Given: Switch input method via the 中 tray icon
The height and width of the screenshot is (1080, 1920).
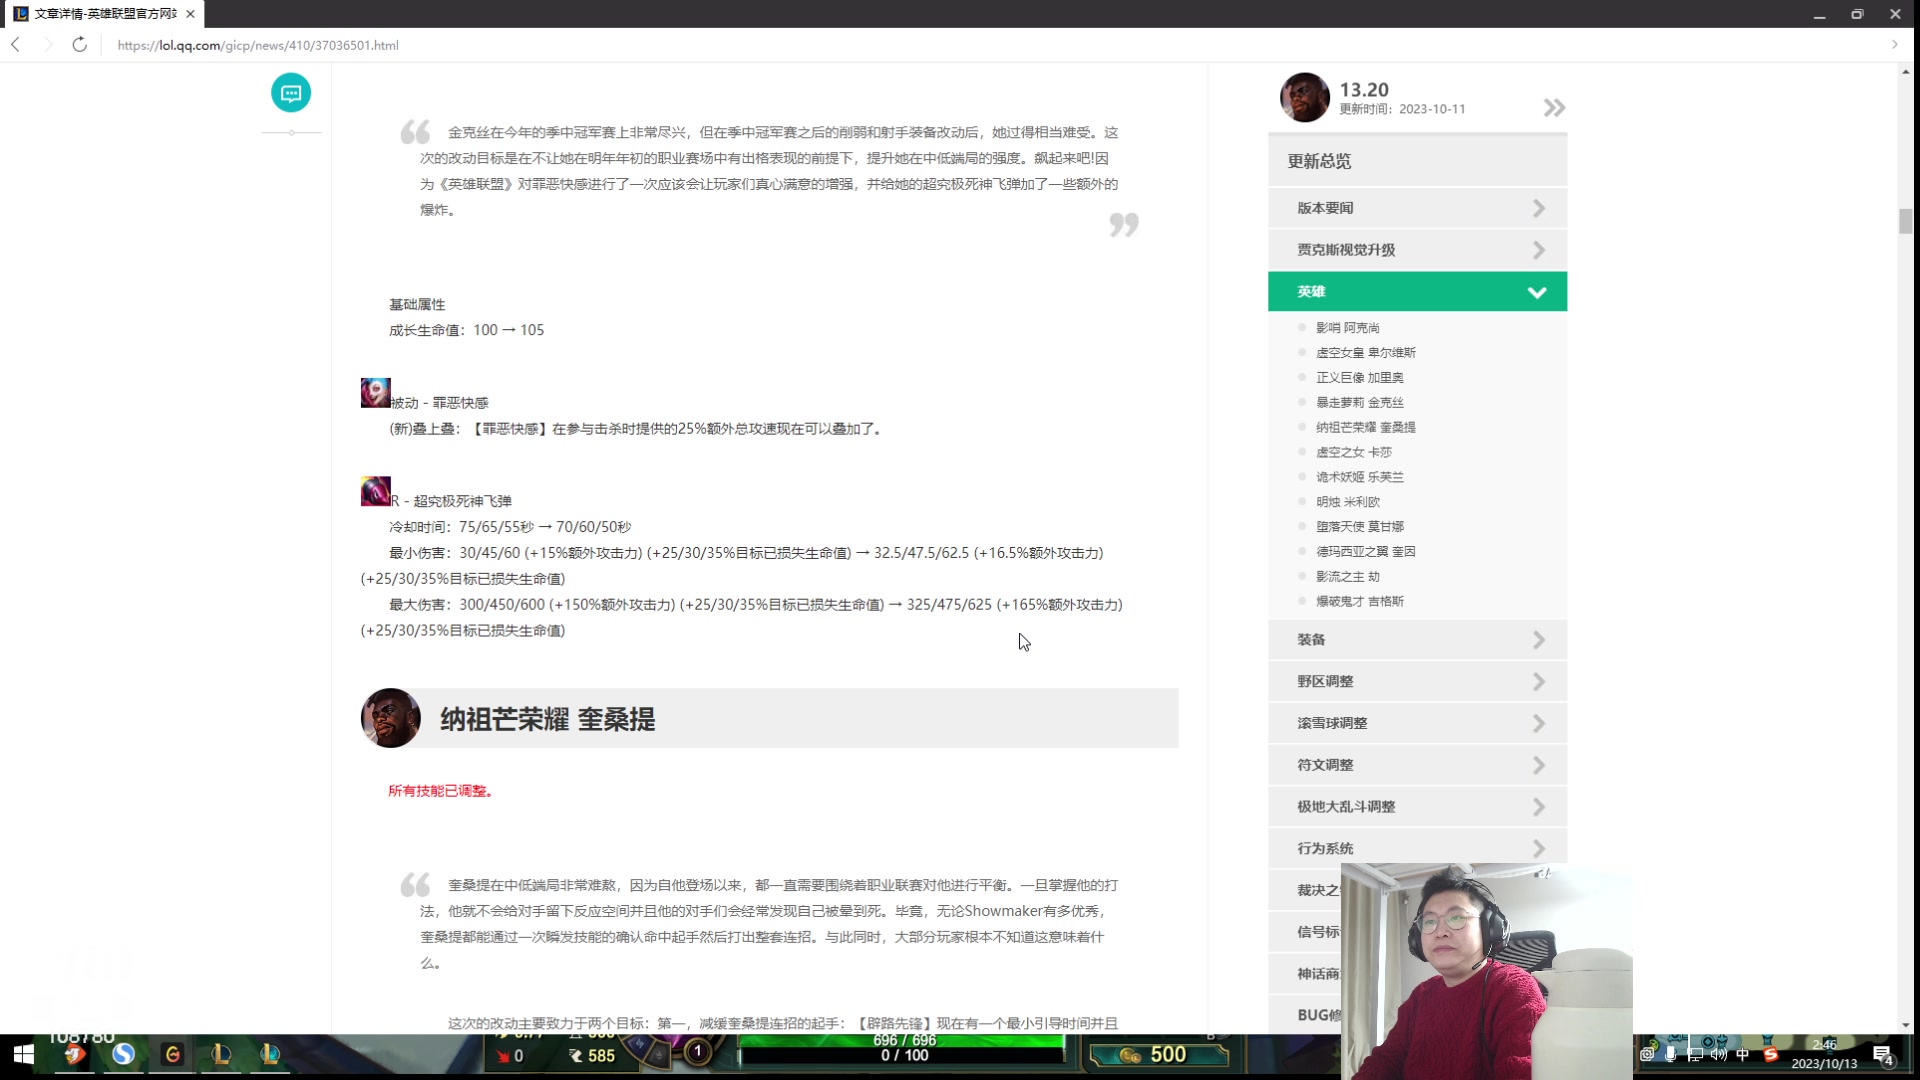Looking at the screenshot, I should pyautogui.click(x=1743, y=1054).
